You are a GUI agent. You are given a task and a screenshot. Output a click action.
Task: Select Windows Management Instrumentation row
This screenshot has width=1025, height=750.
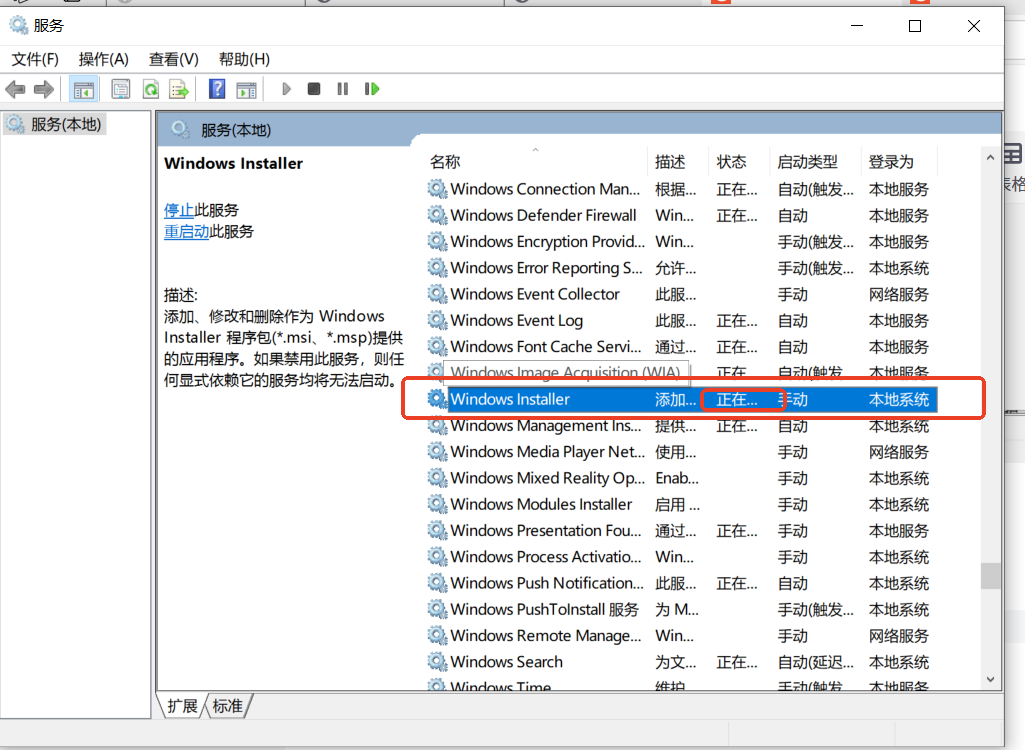682,426
